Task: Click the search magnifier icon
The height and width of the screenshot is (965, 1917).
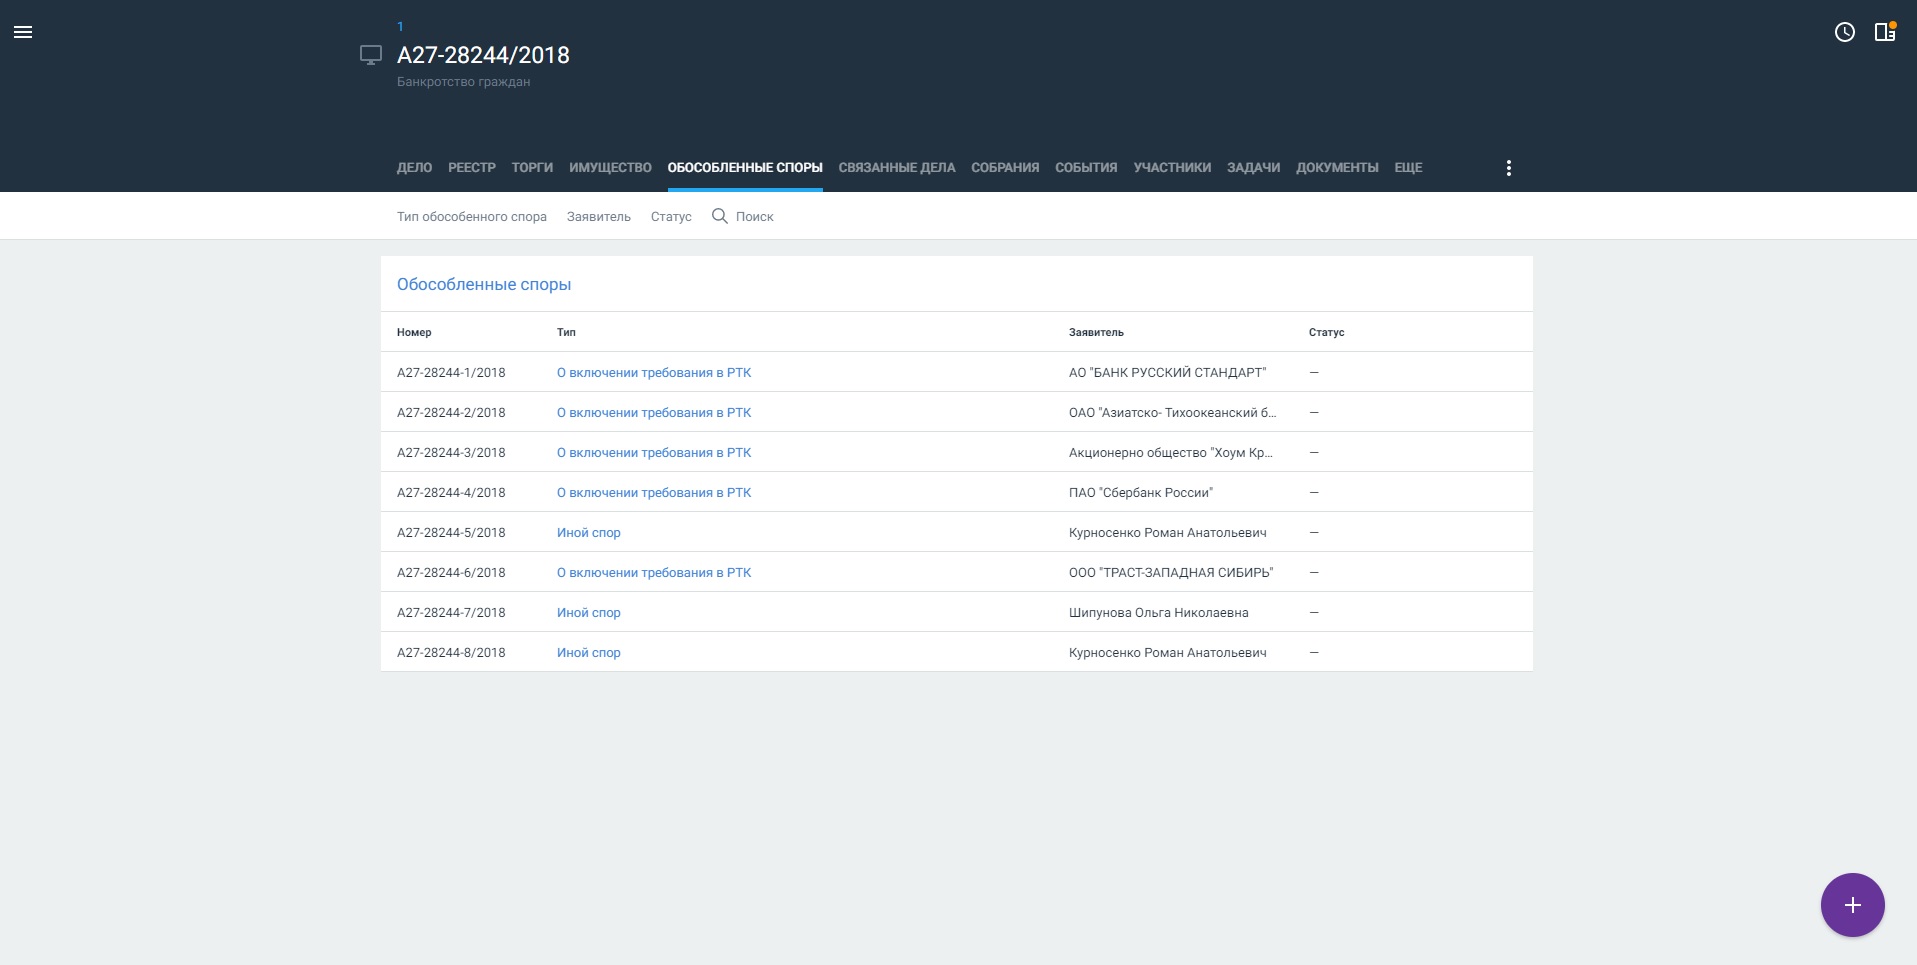Action: click(x=719, y=216)
